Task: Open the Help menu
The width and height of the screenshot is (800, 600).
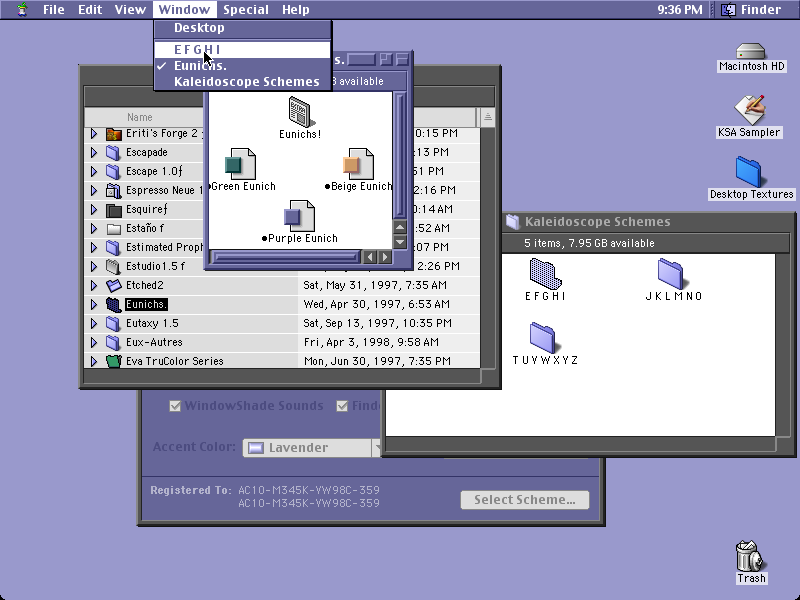Action: tap(296, 9)
